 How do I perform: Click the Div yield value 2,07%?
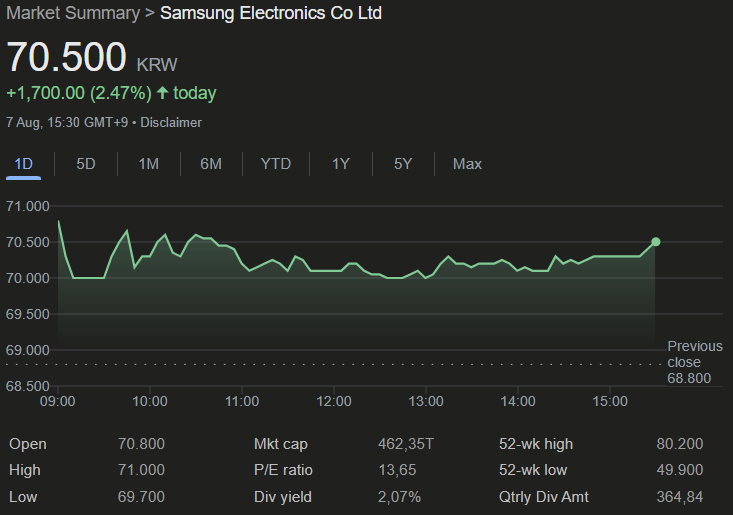[399, 496]
